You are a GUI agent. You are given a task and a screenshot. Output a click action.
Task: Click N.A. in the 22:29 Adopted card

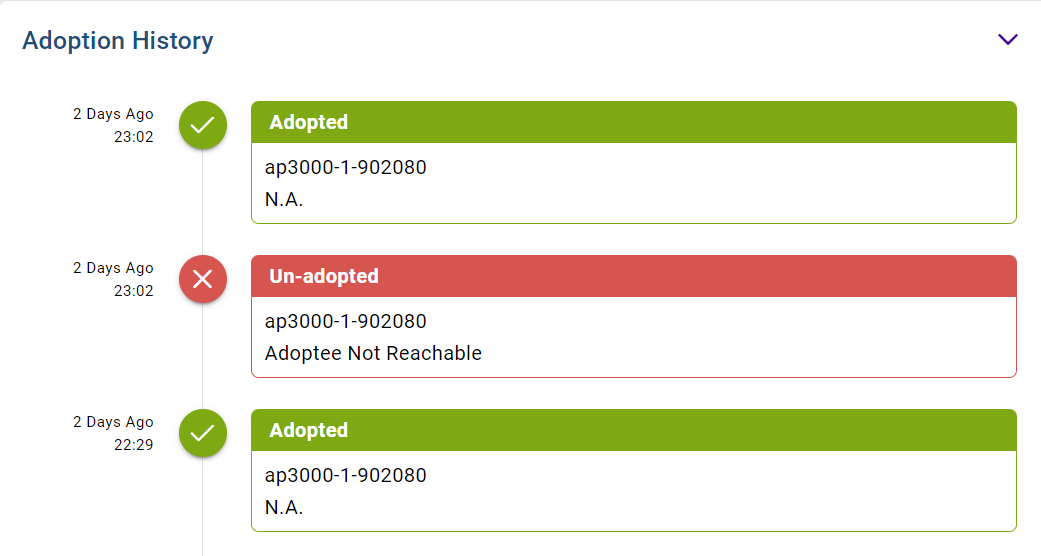284,507
